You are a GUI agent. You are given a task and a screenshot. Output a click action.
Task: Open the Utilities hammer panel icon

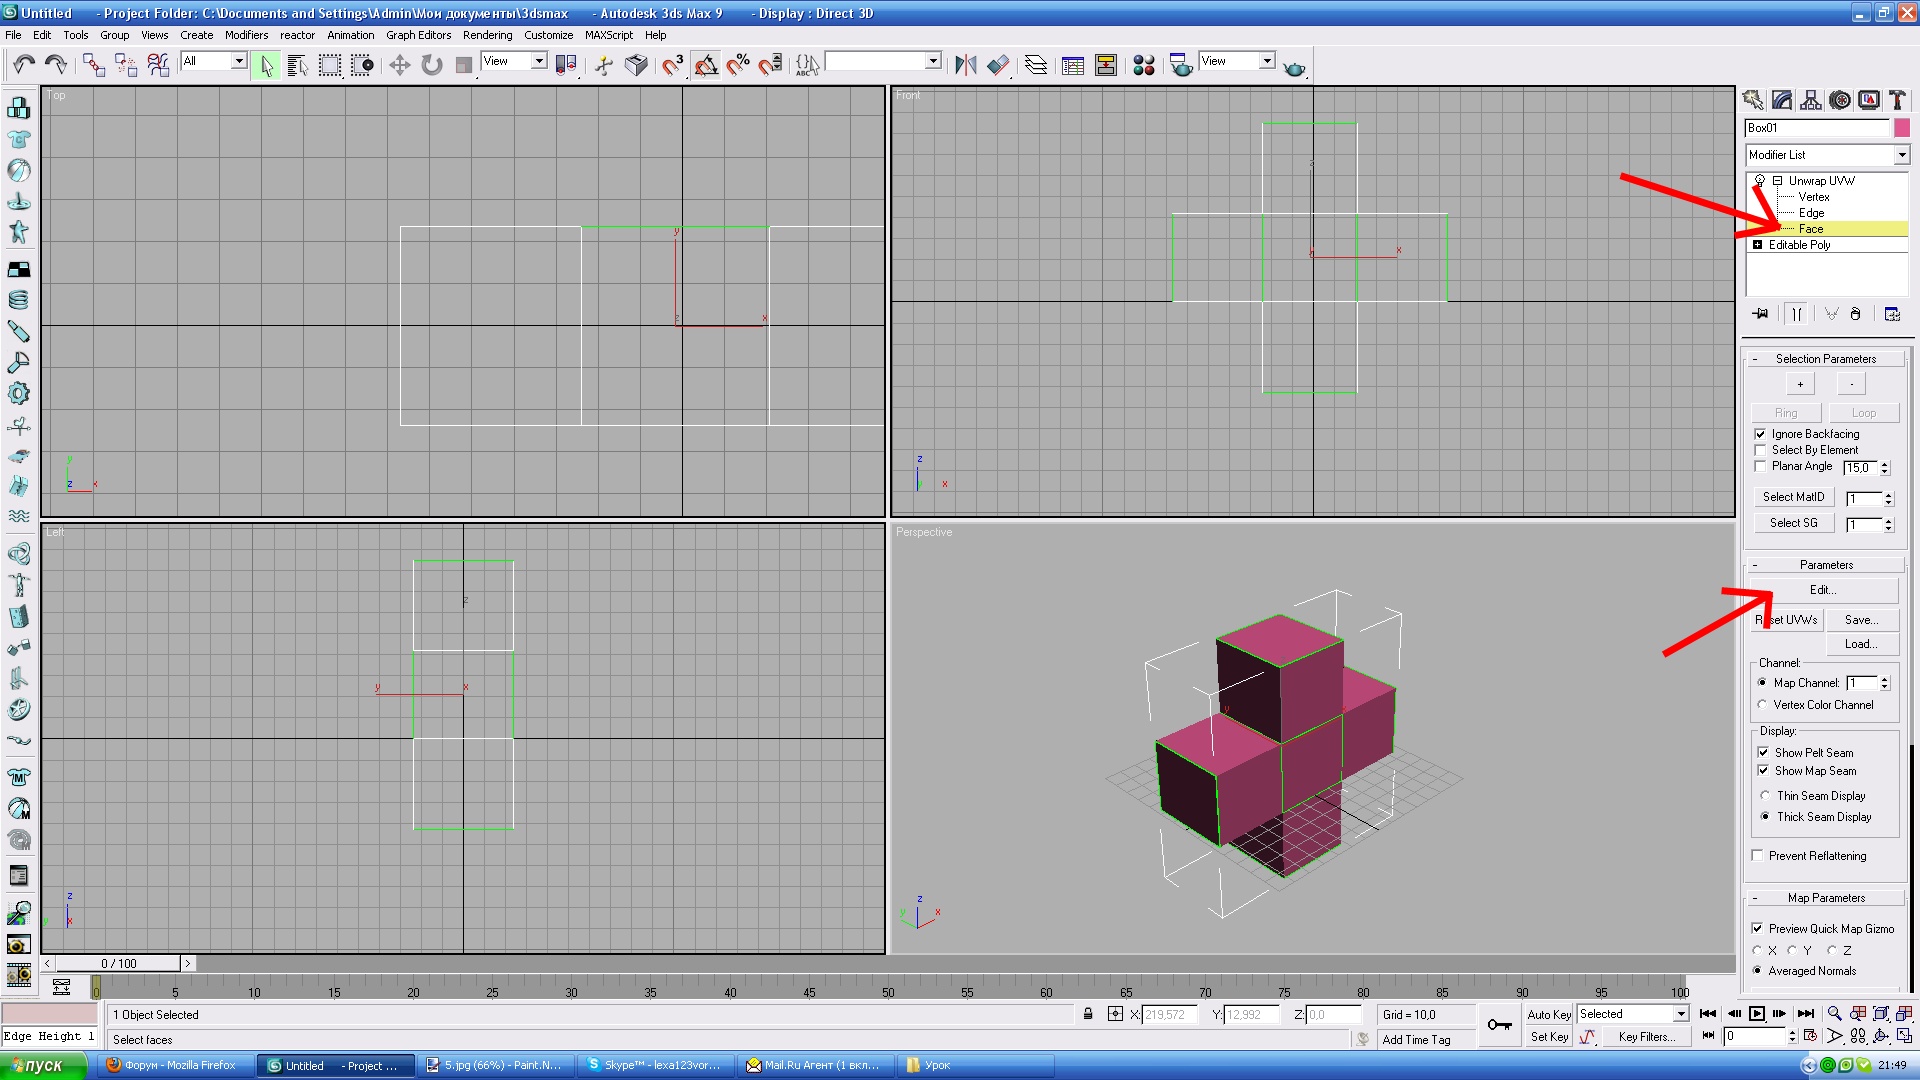coord(1897,100)
